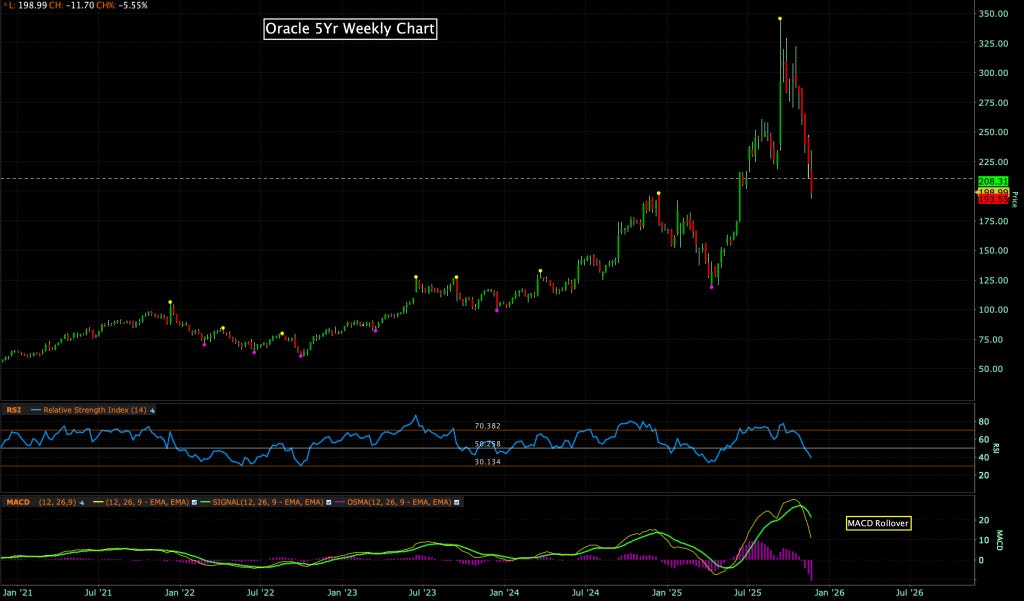Click the MACD Rollover annotation label
Viewport: 1024px width, 601px height.
point(879,522)
